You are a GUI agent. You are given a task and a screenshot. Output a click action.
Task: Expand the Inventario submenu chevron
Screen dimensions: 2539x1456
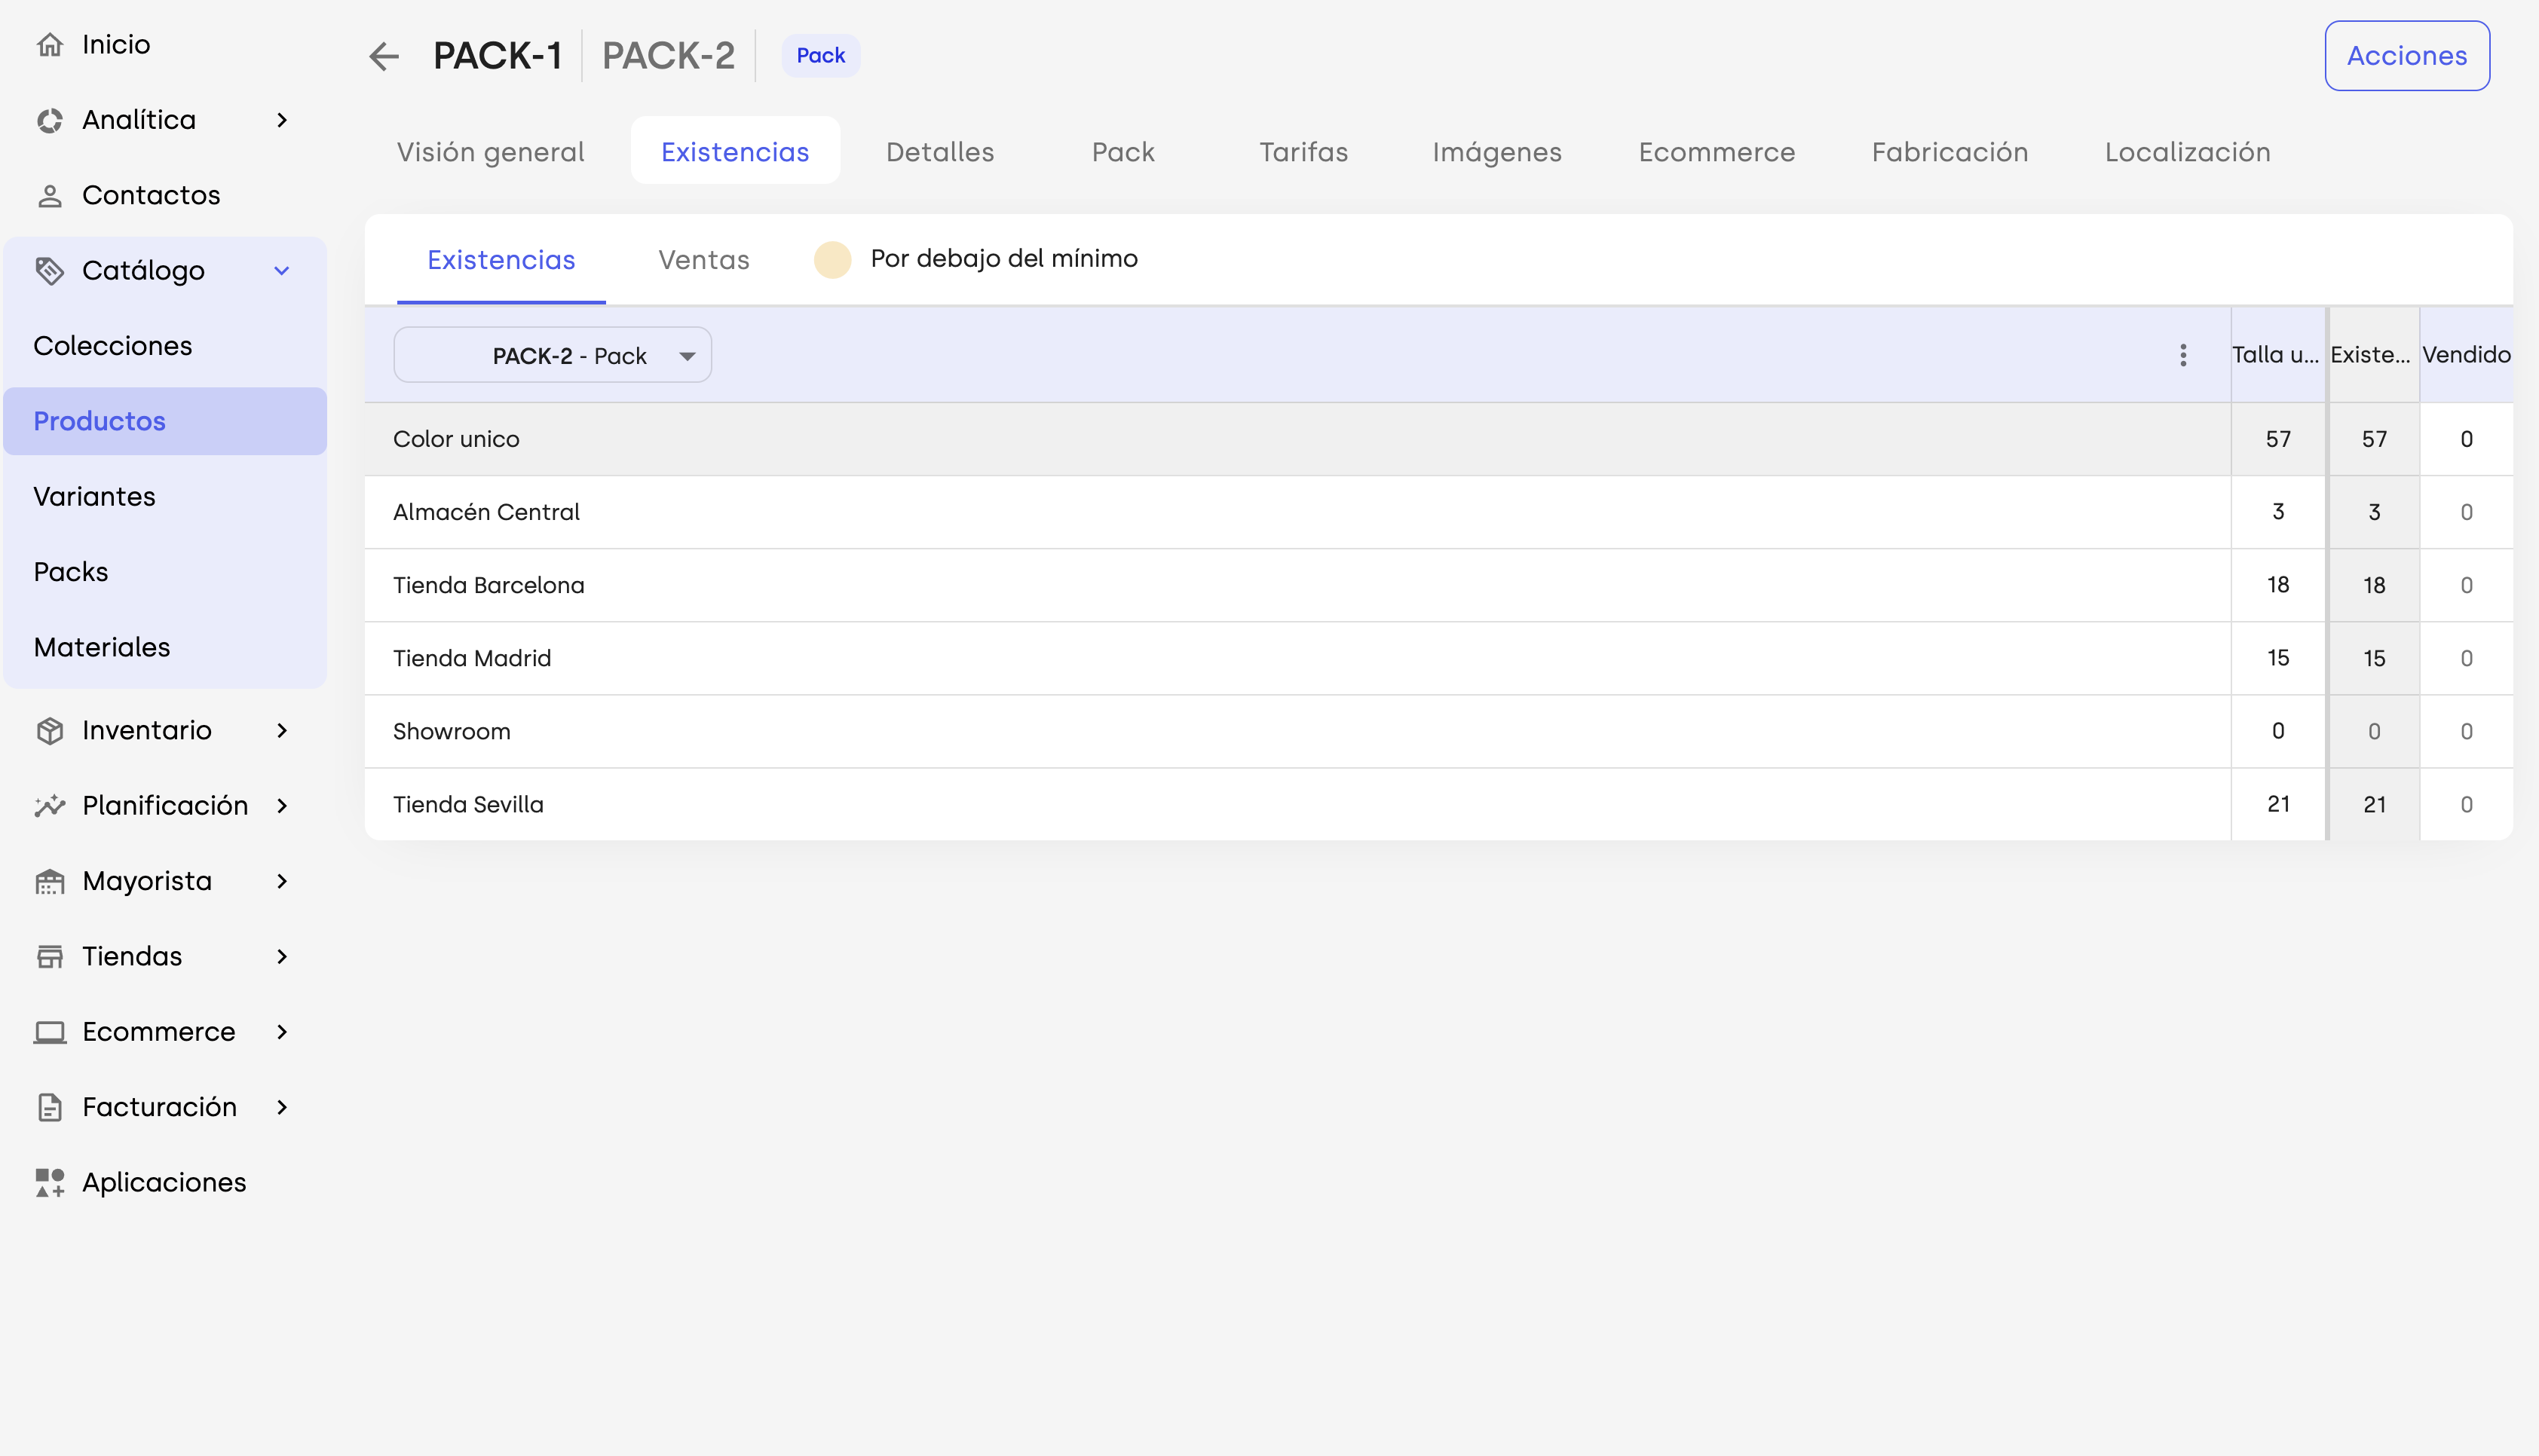282,731
